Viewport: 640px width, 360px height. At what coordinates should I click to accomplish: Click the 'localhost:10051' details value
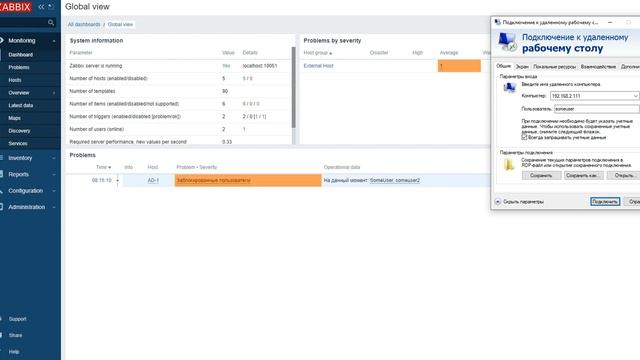pyautogui.click(x=260, y=66)
